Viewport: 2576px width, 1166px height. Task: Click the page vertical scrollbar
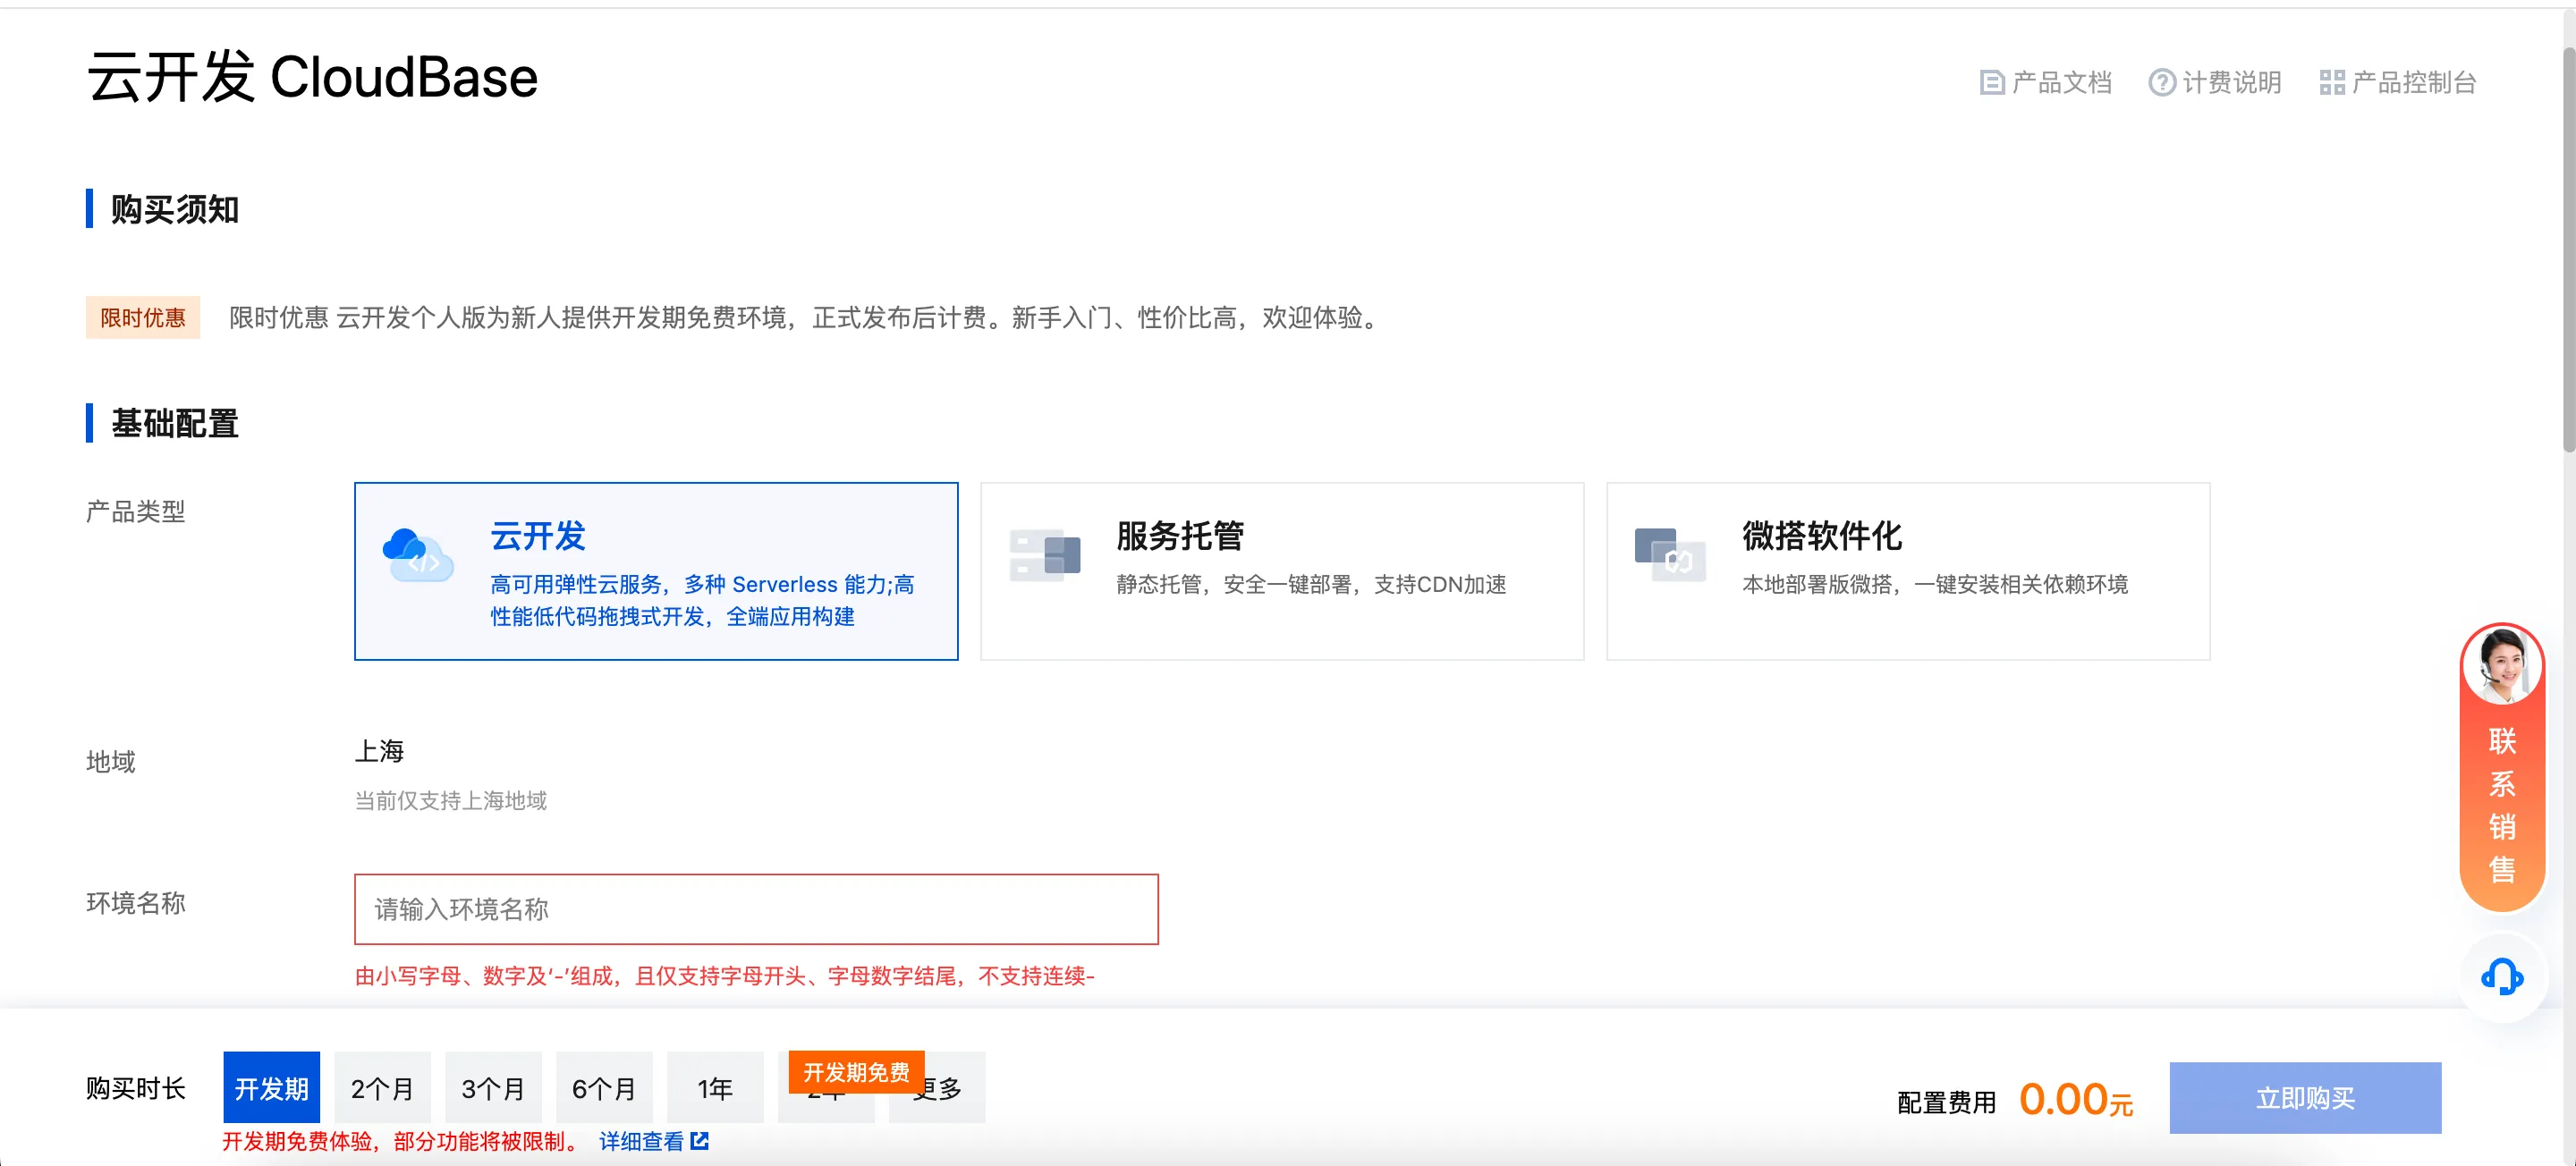[2567, 250]
